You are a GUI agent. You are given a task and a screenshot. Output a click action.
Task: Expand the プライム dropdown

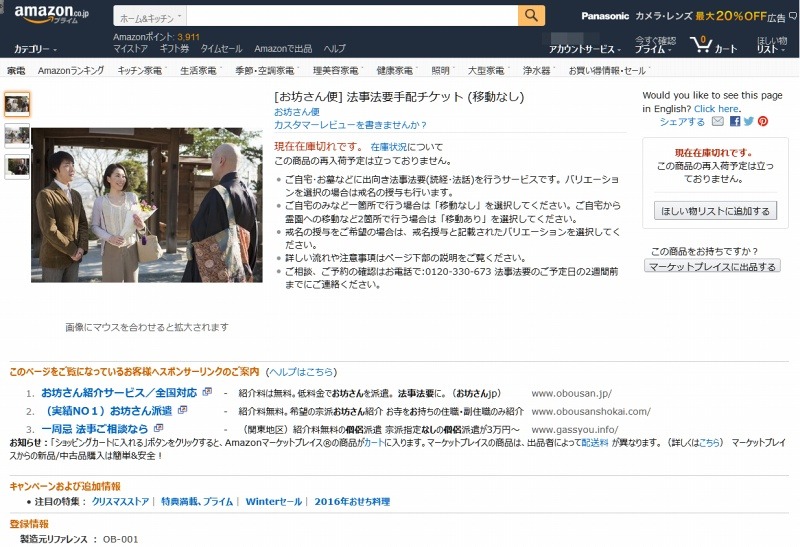pos(653,49)
